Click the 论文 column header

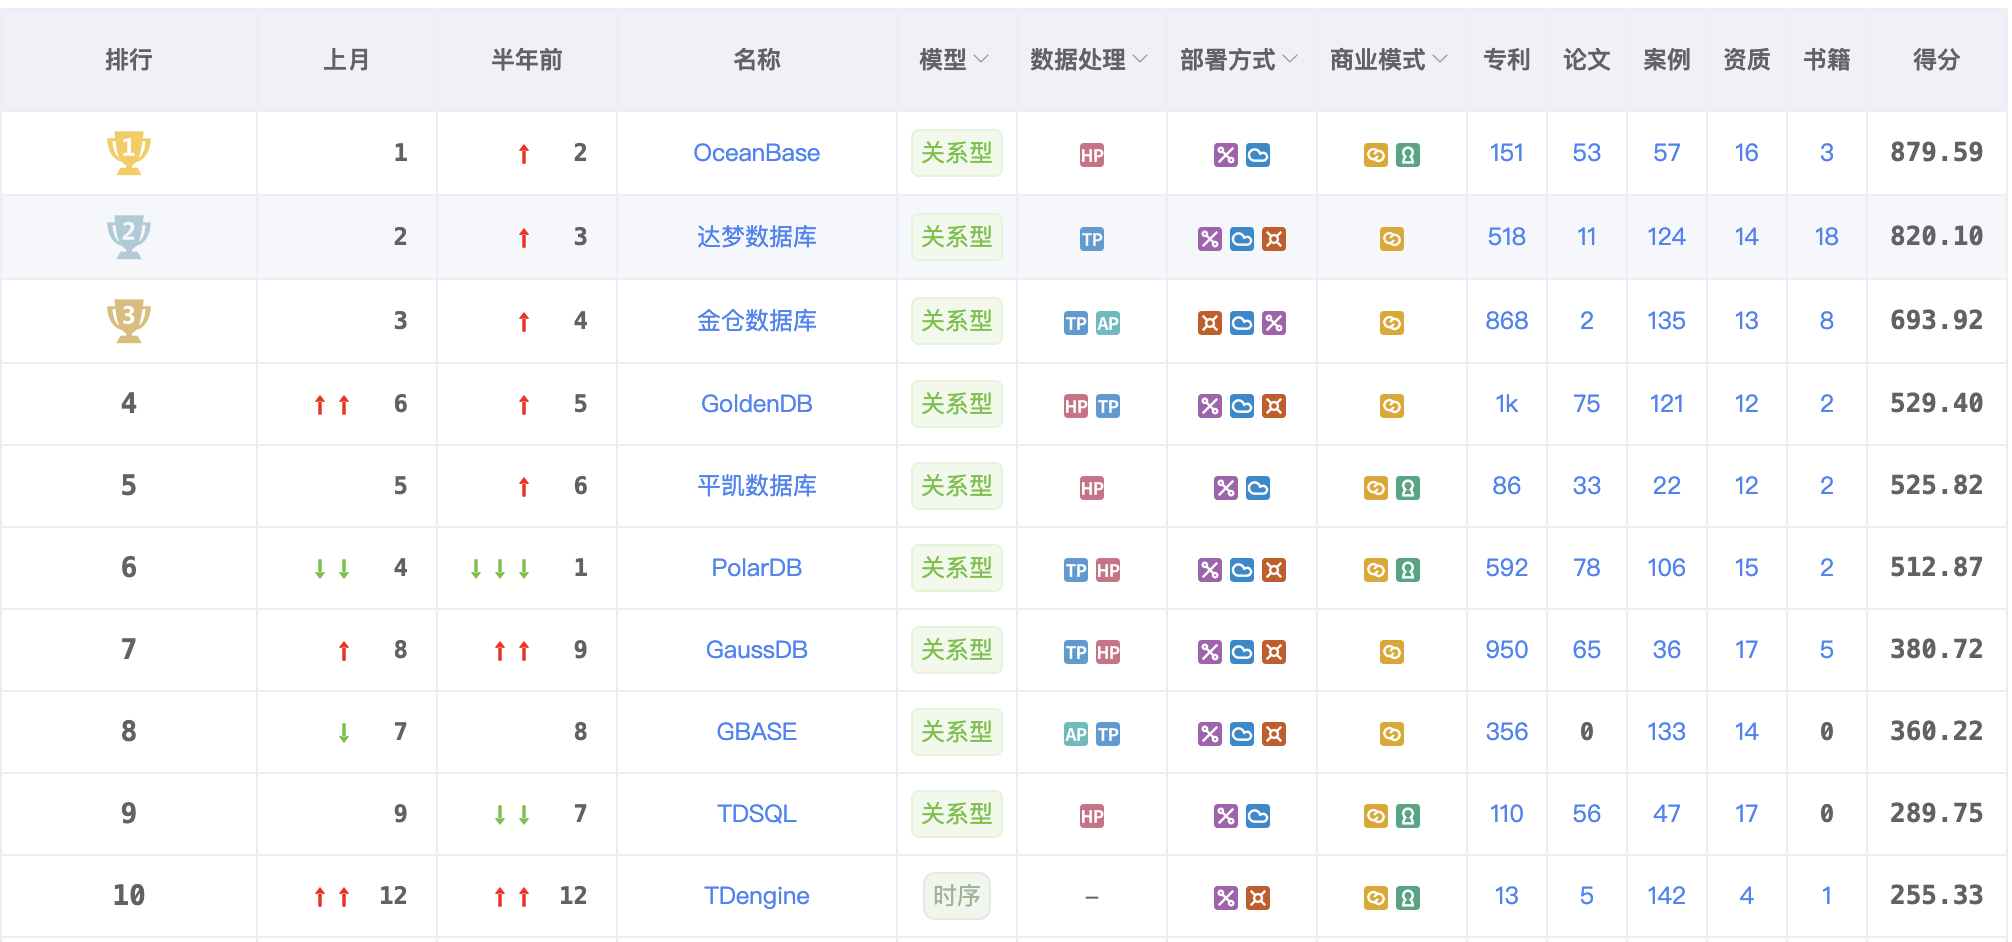tap(1587, 60)
